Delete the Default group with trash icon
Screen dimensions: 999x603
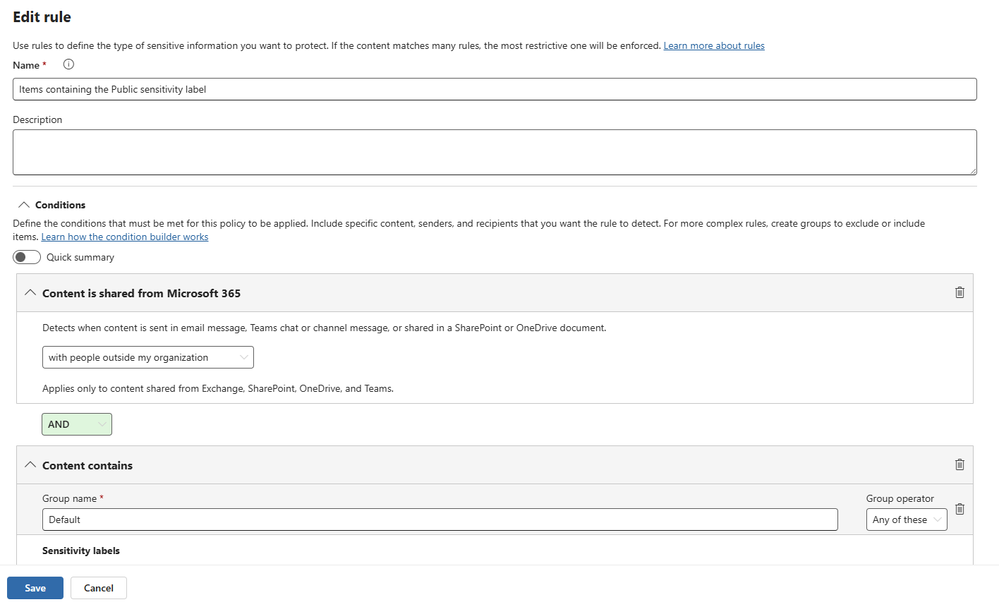coord(960,509)
